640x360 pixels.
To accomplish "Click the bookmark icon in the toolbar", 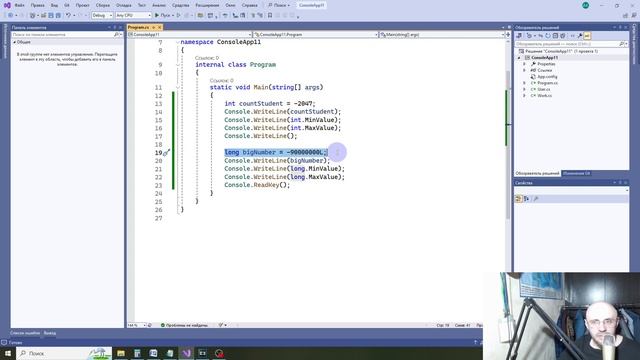I will point(270,15).
